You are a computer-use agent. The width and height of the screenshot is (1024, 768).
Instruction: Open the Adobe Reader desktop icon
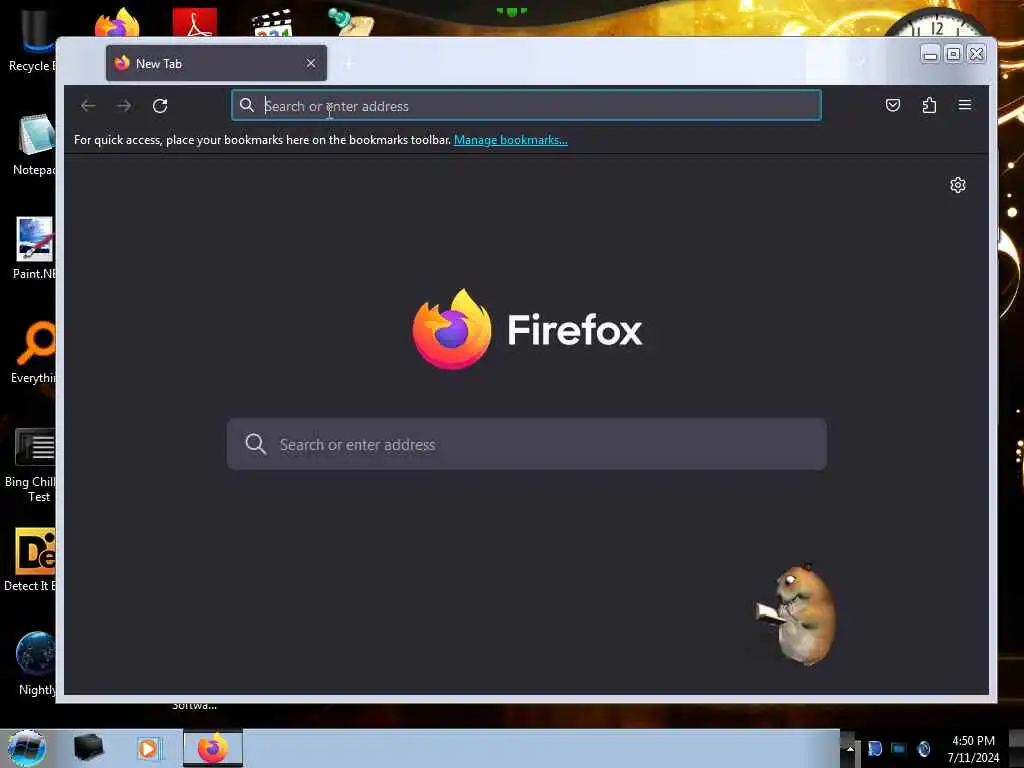(195, 23)
